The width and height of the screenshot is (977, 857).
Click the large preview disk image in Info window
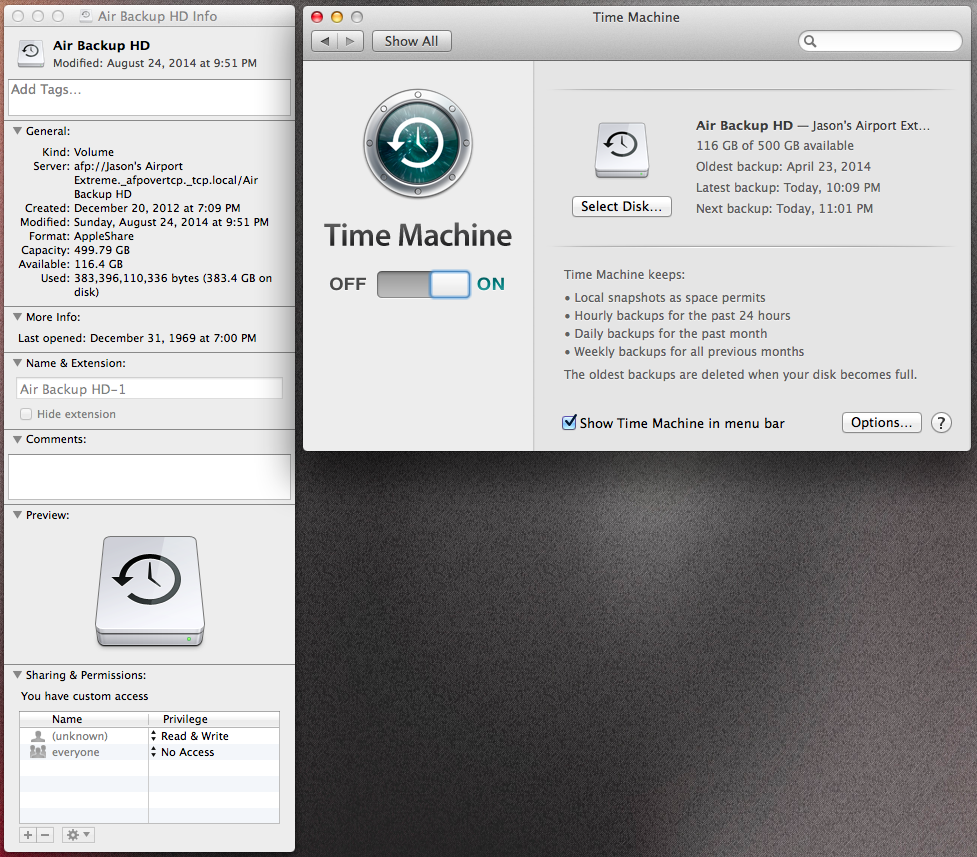pos(150,591)
